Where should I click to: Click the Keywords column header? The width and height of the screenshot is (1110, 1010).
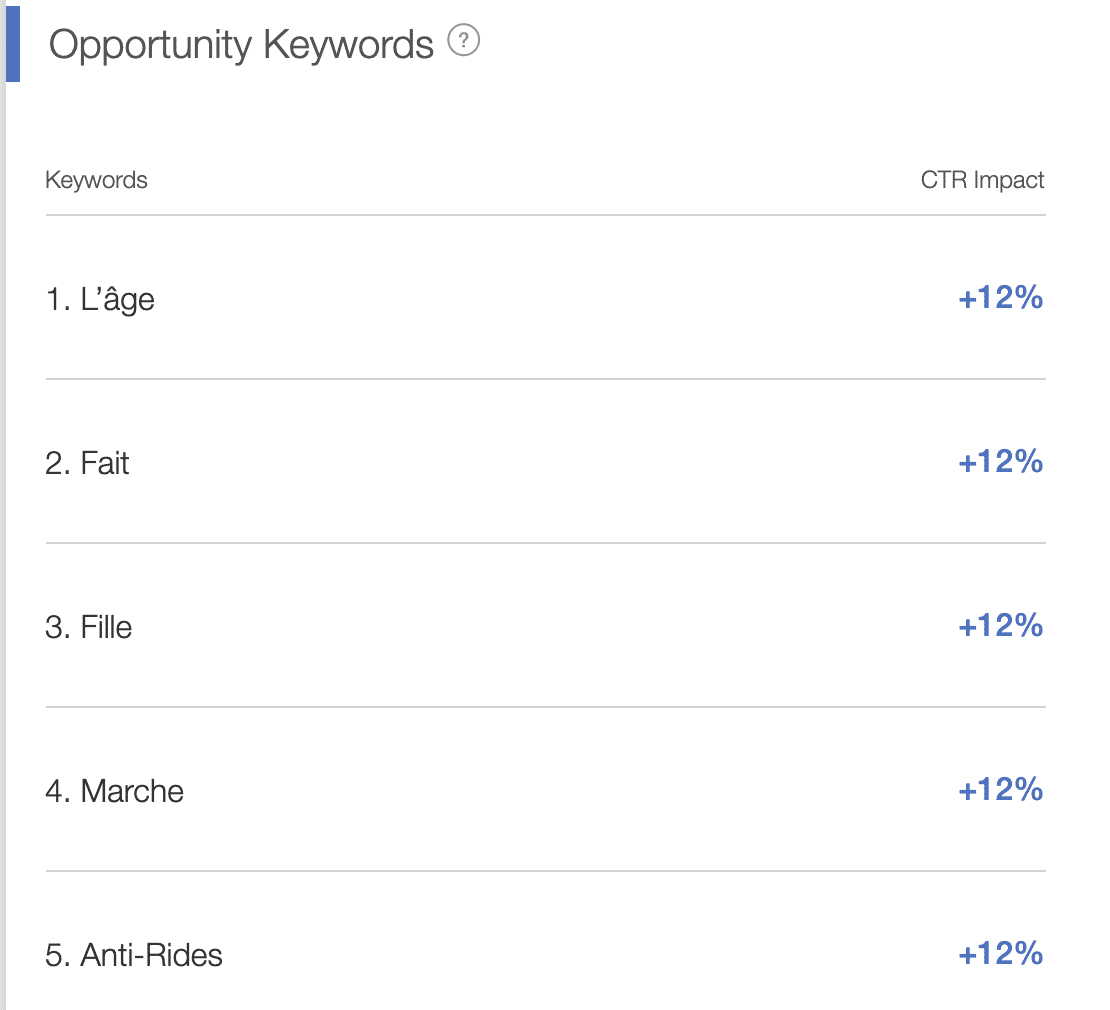pos(96,180)
